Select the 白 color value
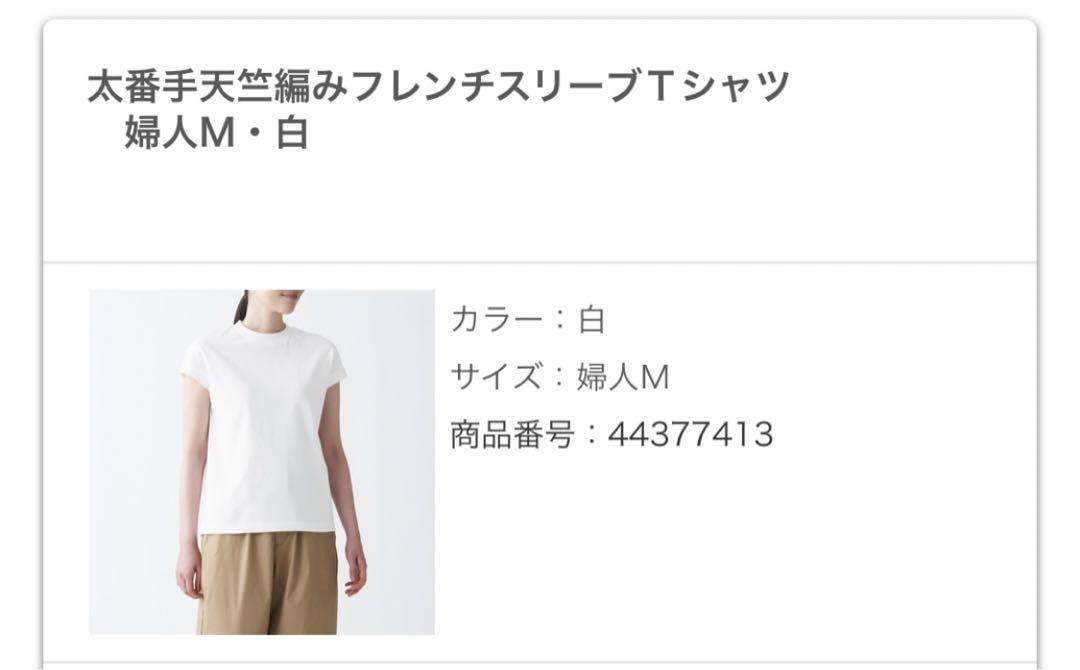1080x670 pixels. tap(592, 320)
